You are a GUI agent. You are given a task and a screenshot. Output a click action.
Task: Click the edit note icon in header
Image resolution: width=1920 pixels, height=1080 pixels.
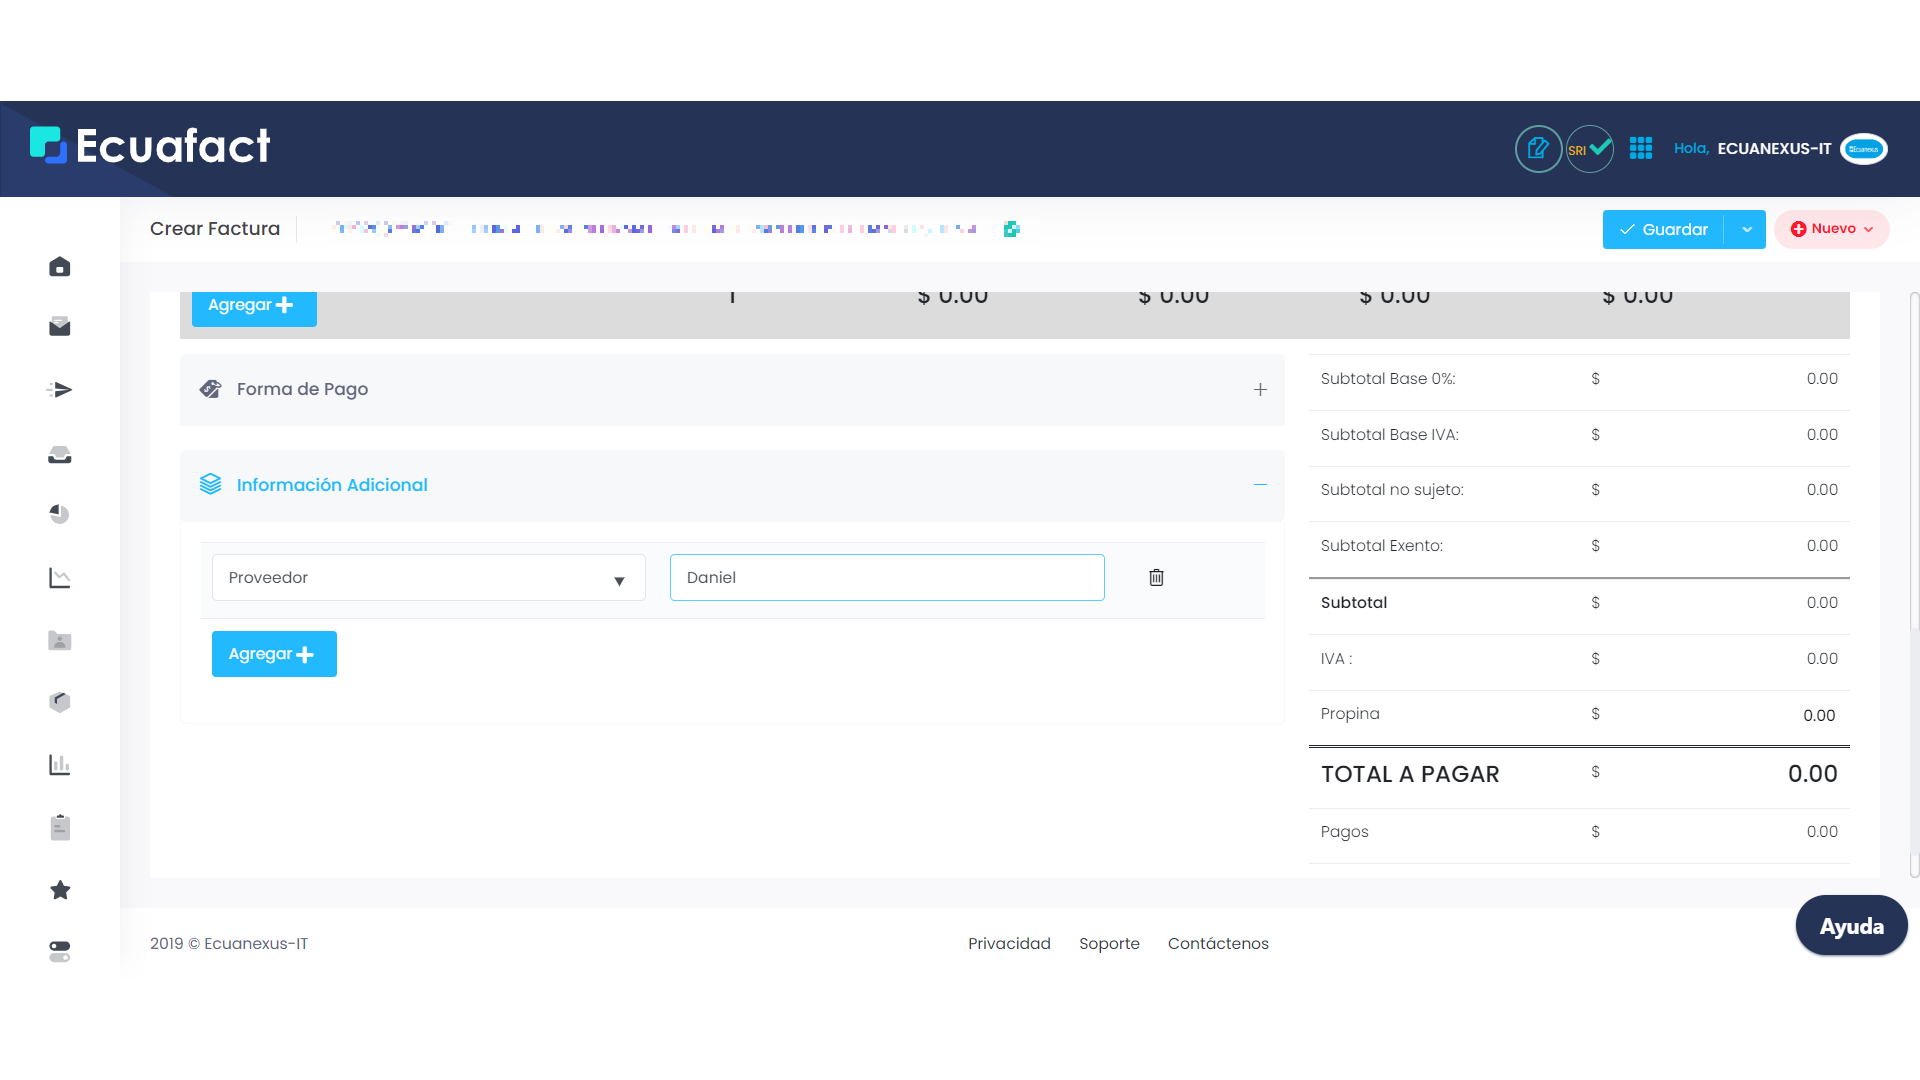pos(1538,149)
